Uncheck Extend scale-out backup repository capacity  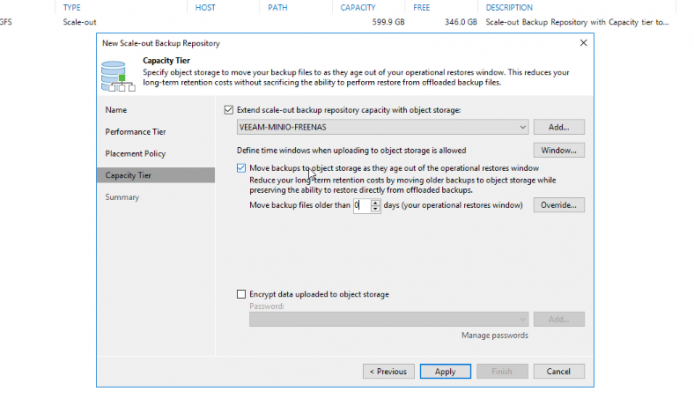point(228,110)
